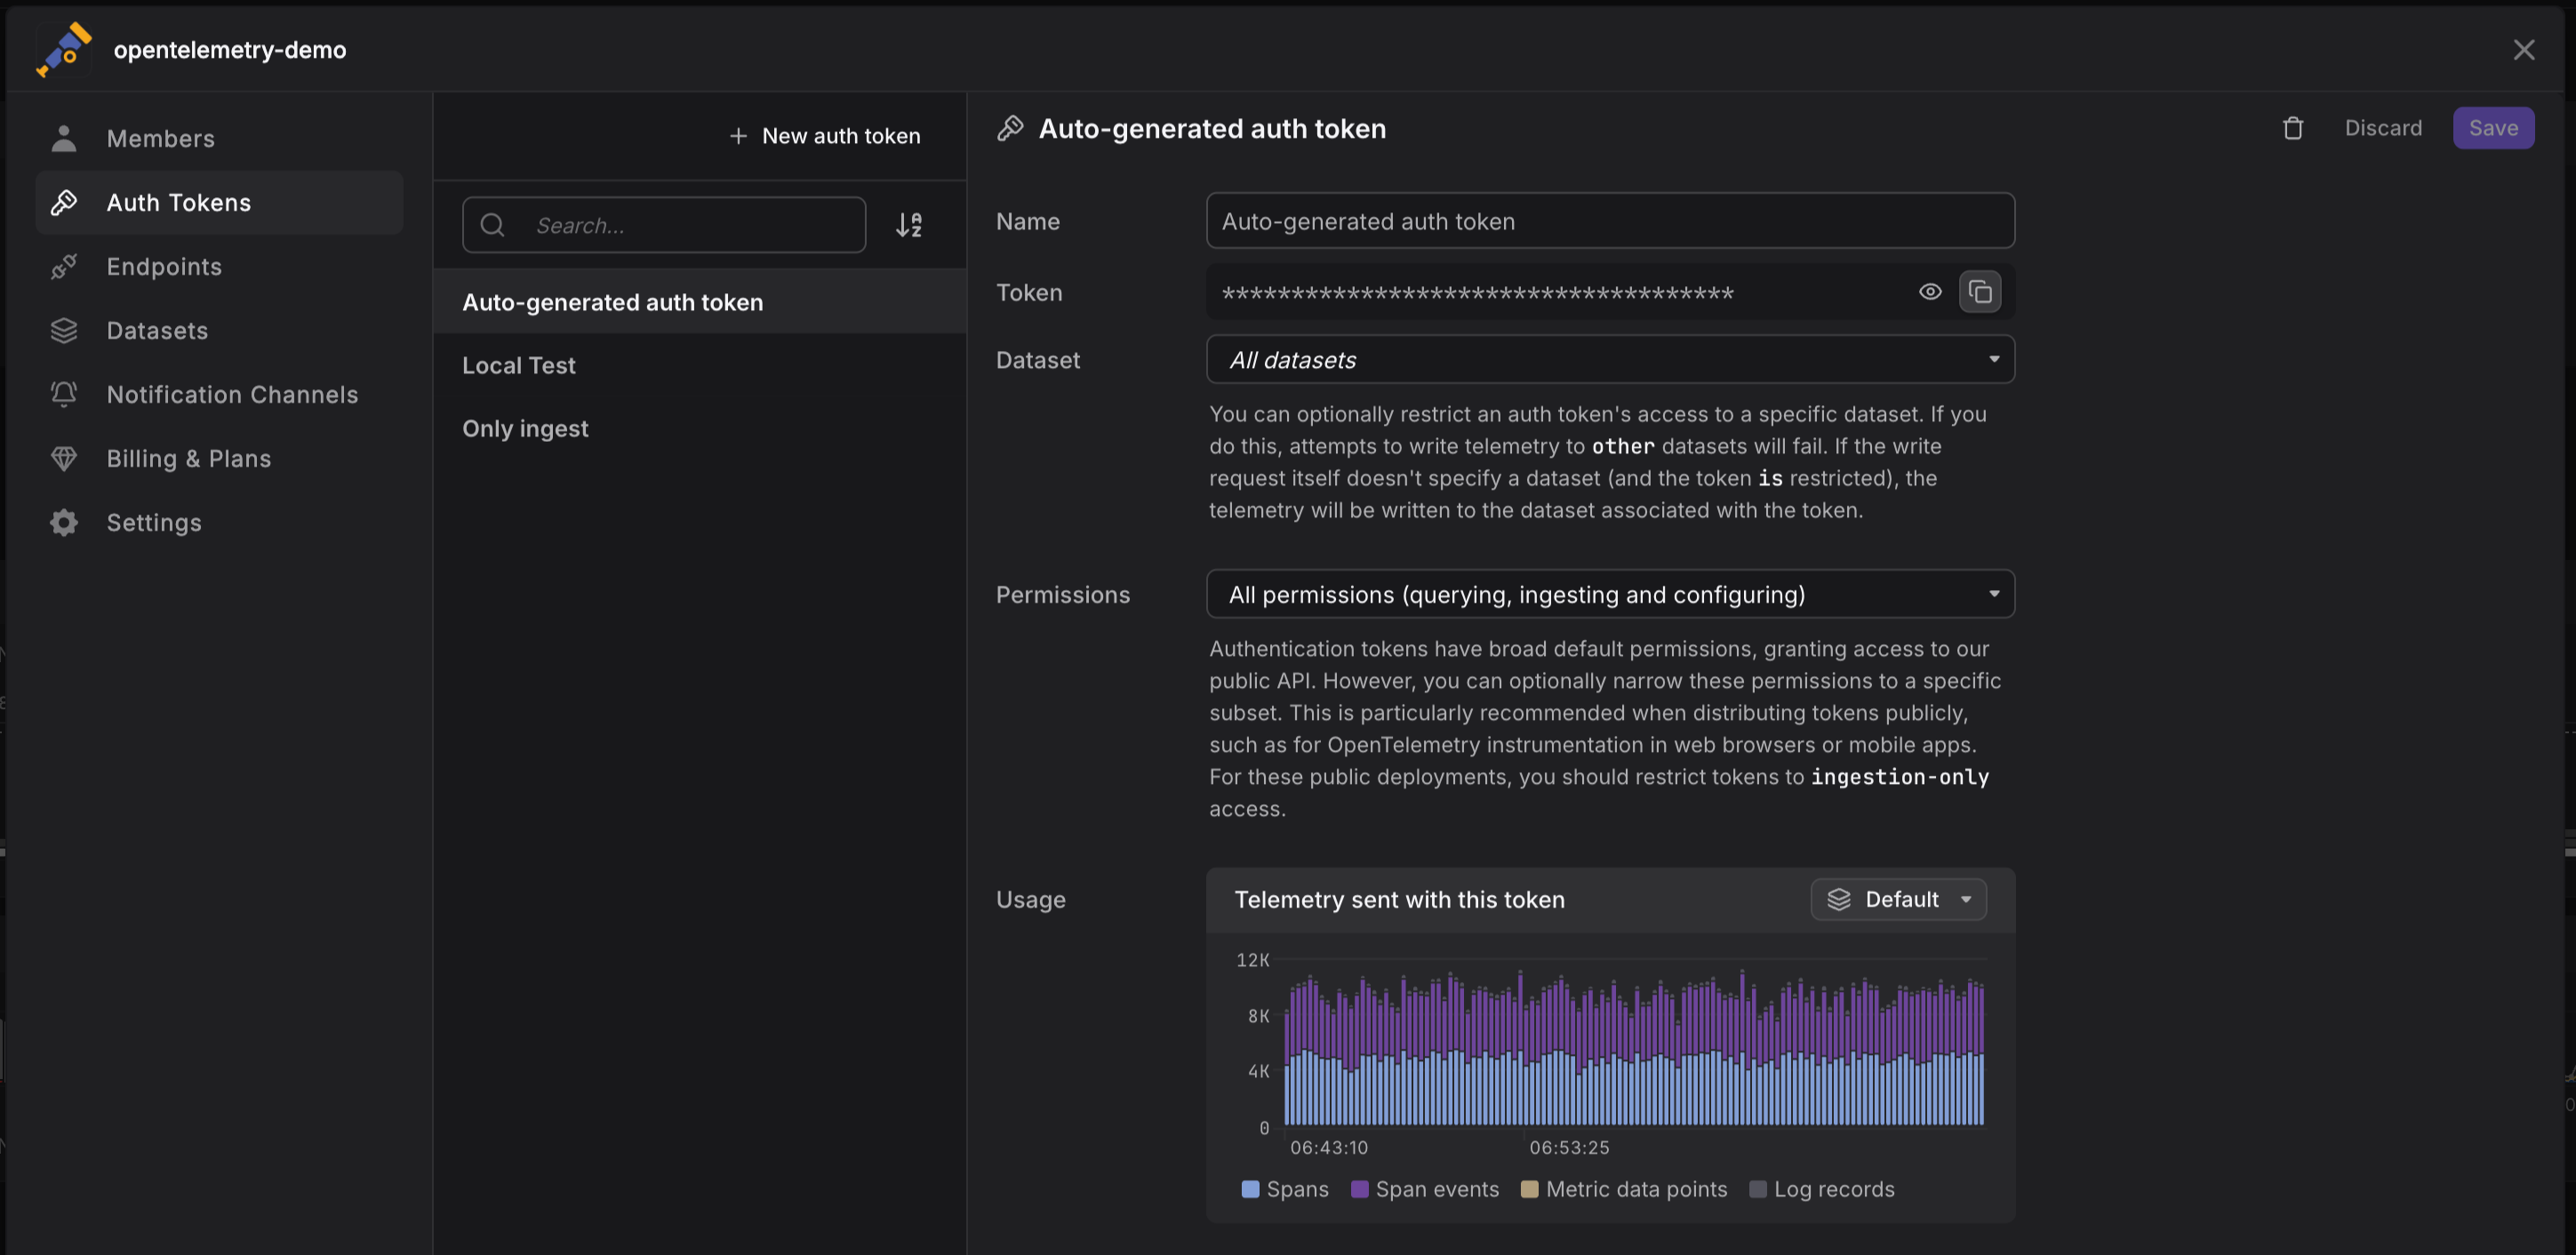Expand the Permissions dropdown
The image size is (2576, 1255).
point(1609,595)
